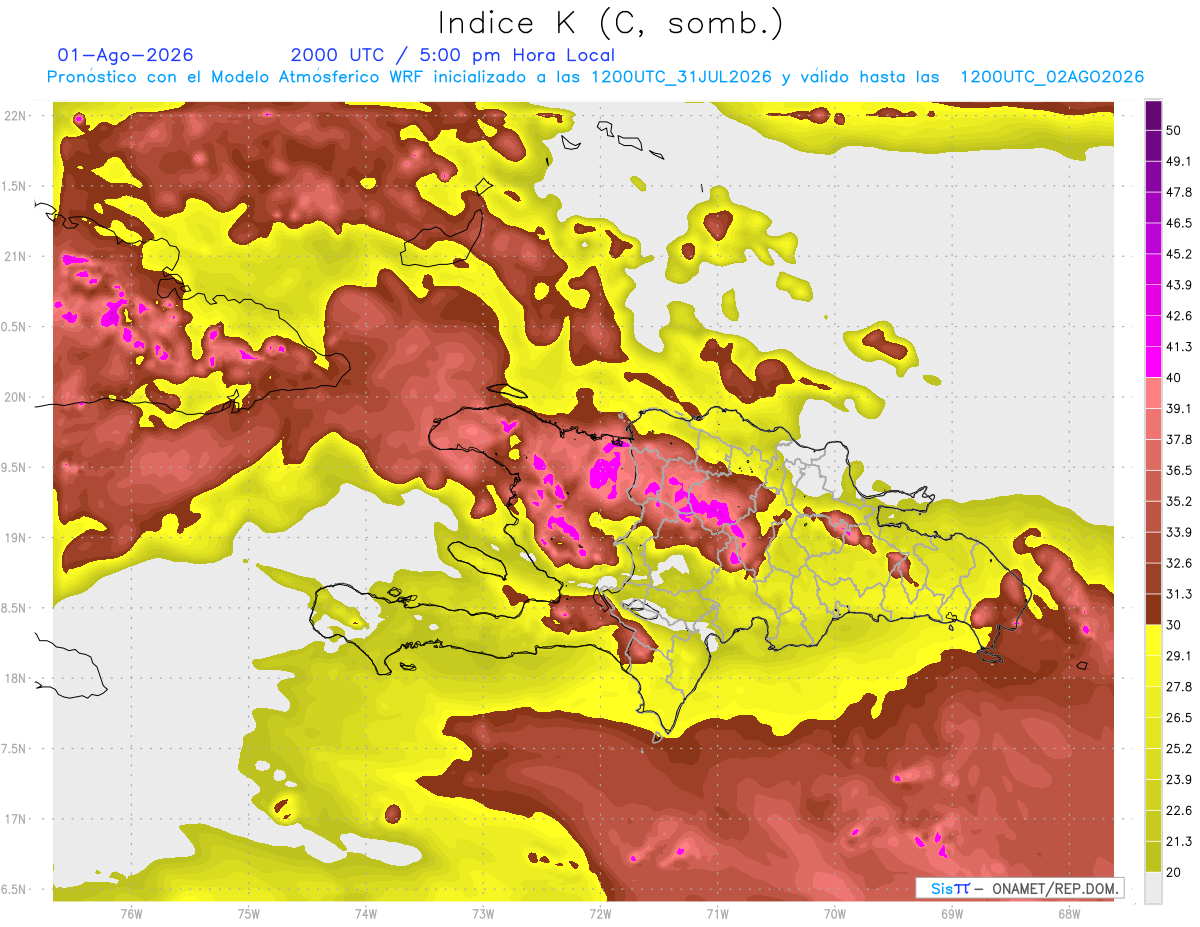Click the '41.3' color scale value
Screen dimensions: 1200x927
point(1178,347)
